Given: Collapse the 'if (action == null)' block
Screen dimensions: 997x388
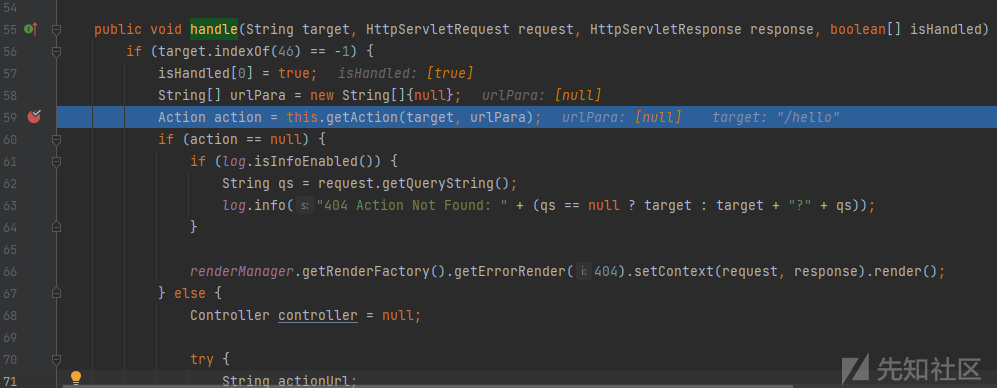Looking at the screenshot, I should (57, 139).
